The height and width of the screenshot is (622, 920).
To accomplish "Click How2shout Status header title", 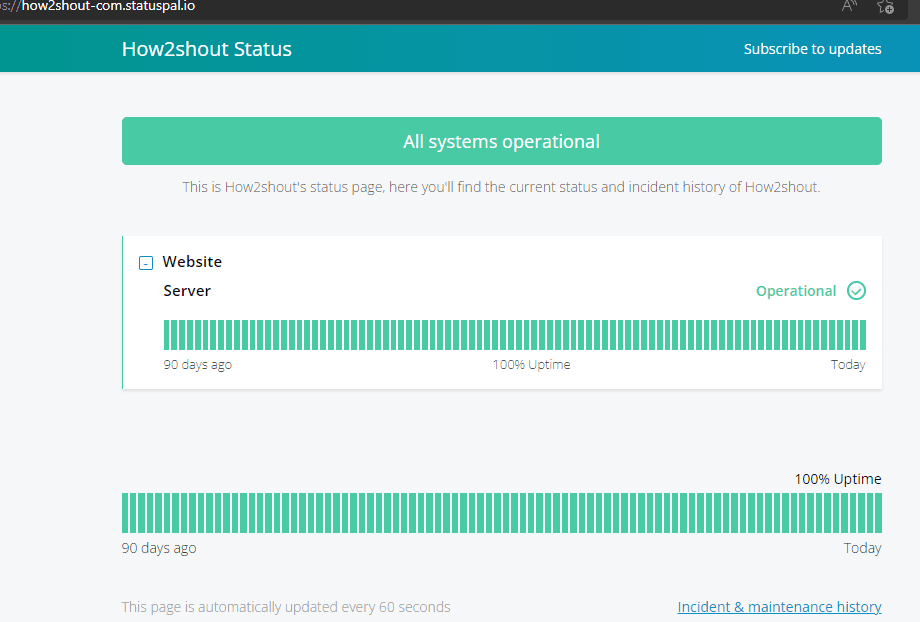I will [x=207, y=49].
